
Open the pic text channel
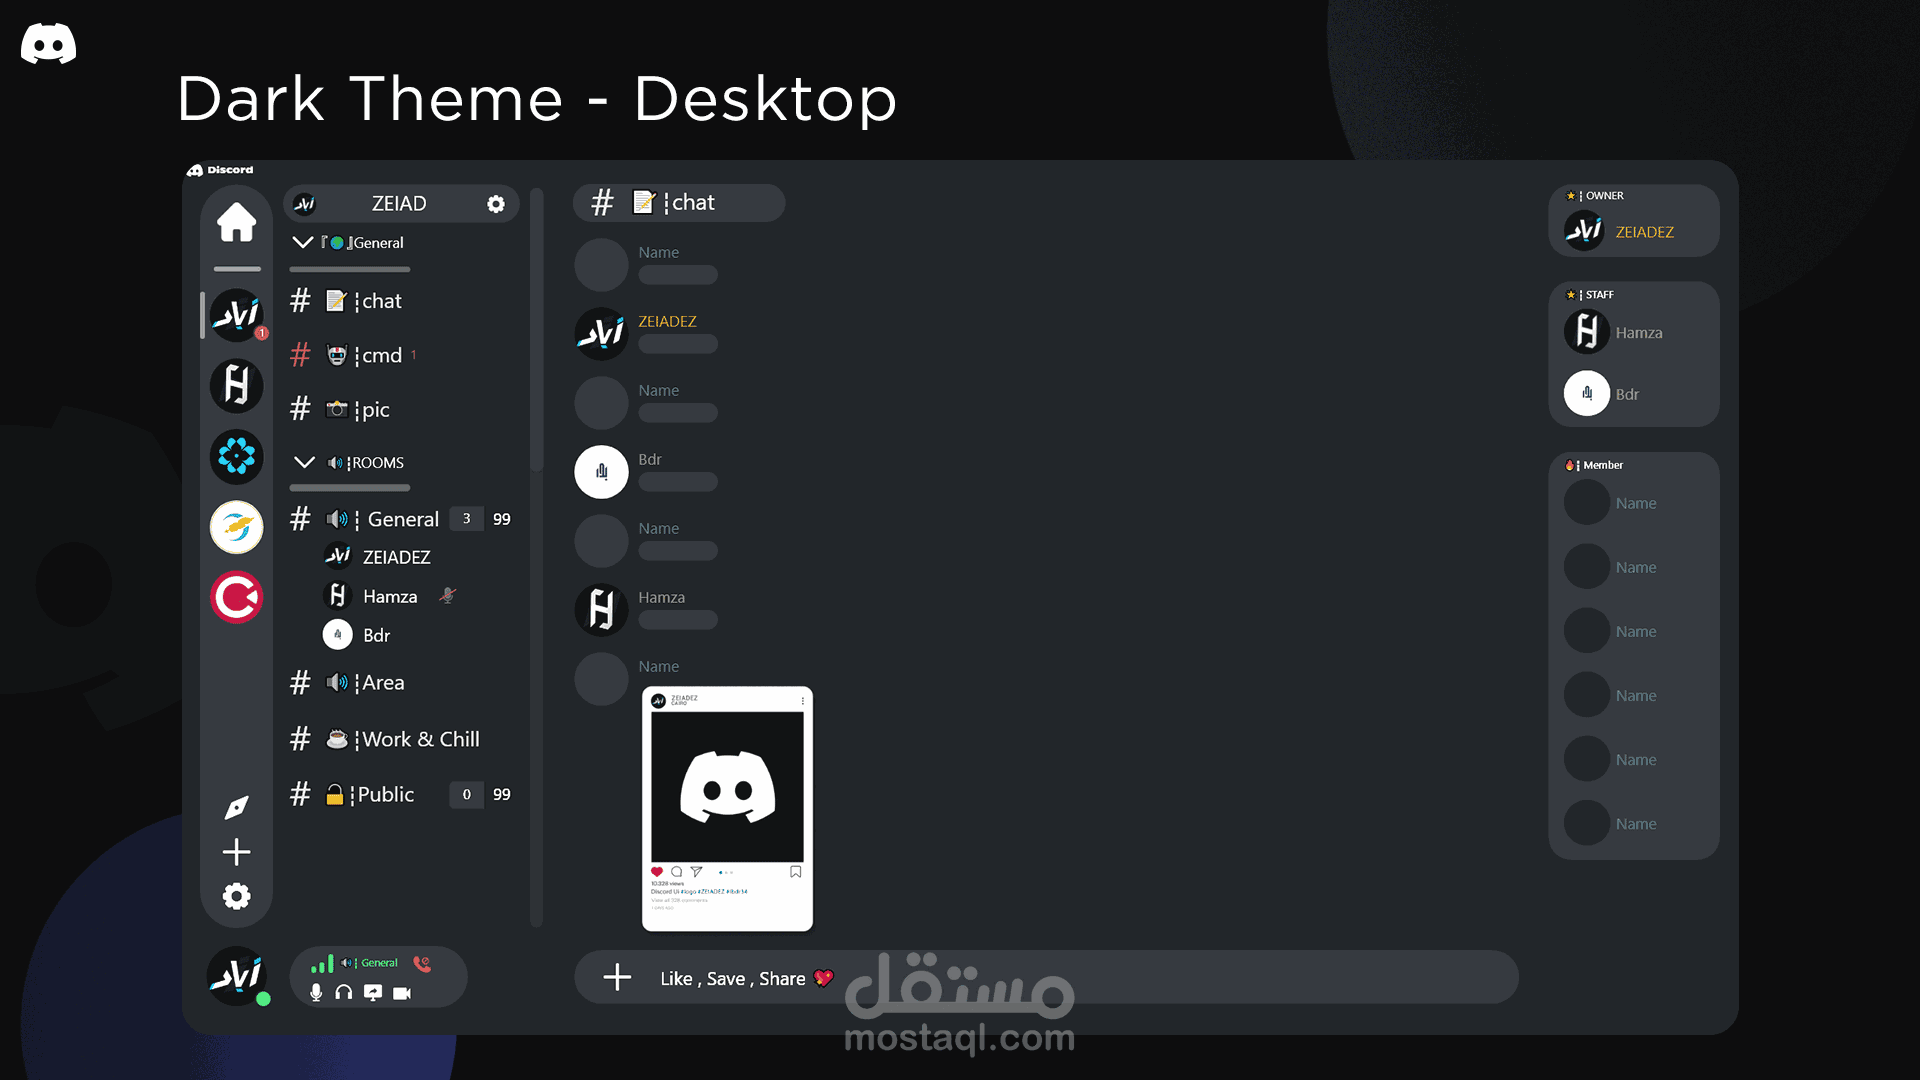(375, 409)
